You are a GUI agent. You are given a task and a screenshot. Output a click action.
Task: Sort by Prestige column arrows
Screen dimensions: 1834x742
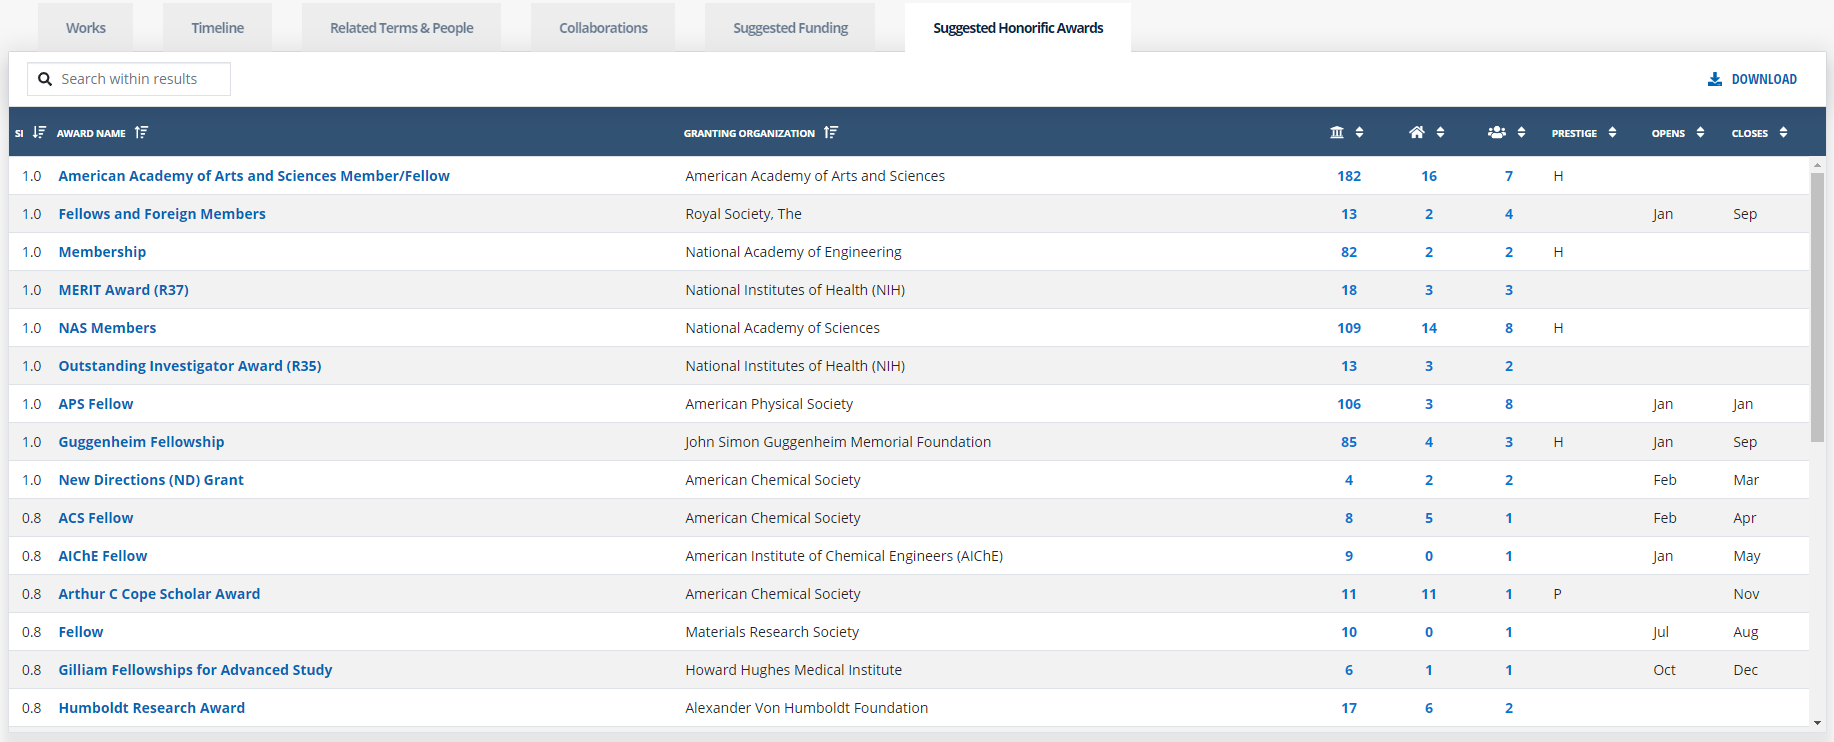coord(1612,132)
